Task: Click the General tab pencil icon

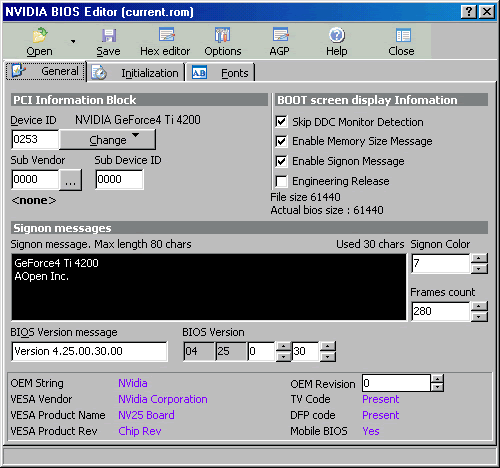Action: pyautogui.click(x=18, y=70)
